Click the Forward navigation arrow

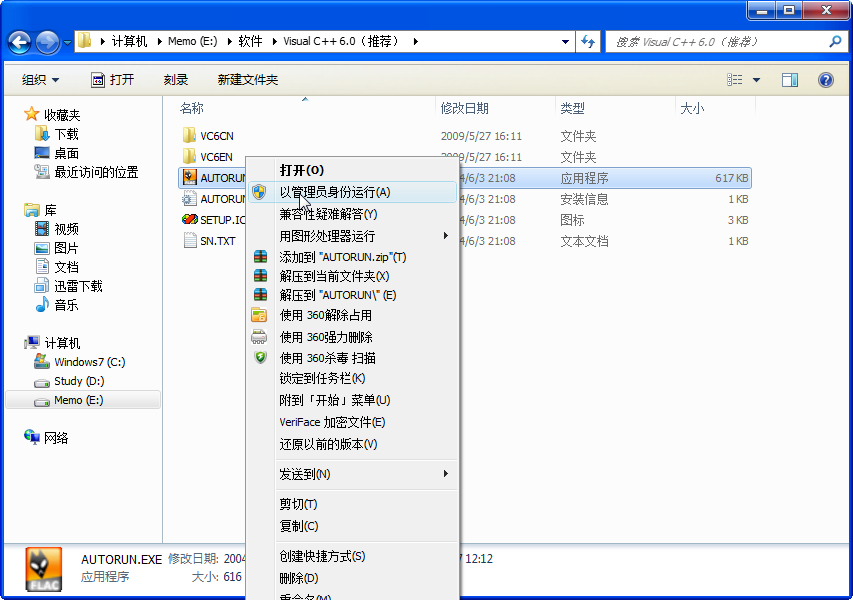(x=47, y=42)
